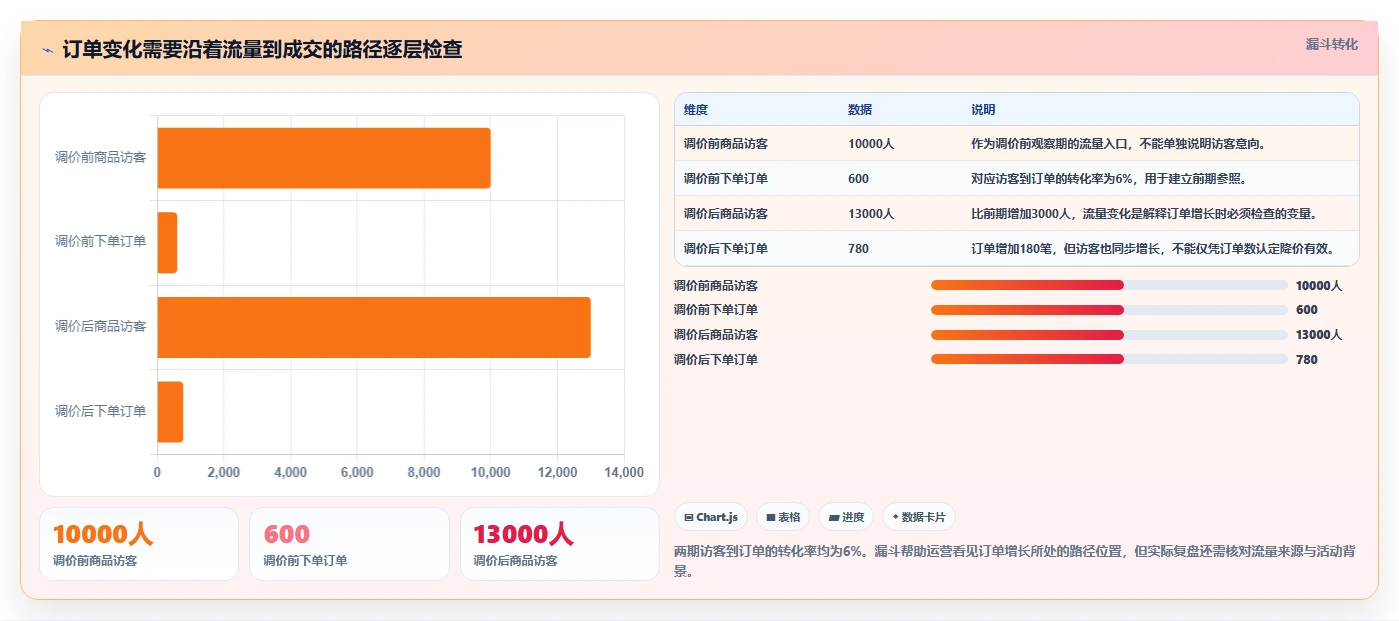Click the 调价后商品访客 progress bar showing 13000人

click(1109, 335)
